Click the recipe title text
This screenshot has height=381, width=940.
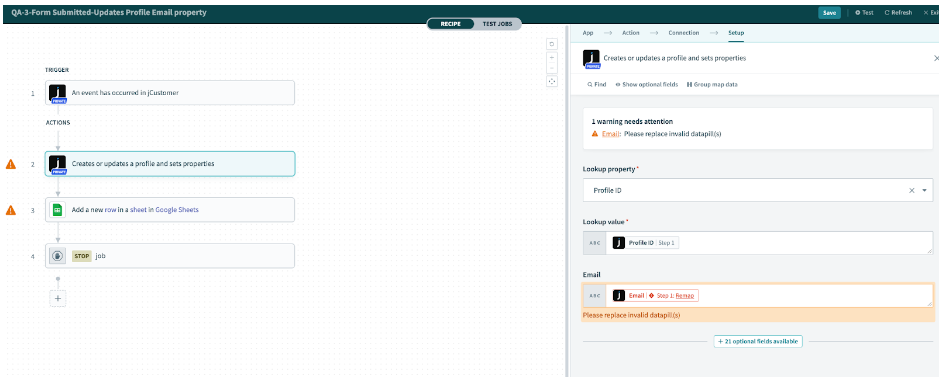[109, 13]
